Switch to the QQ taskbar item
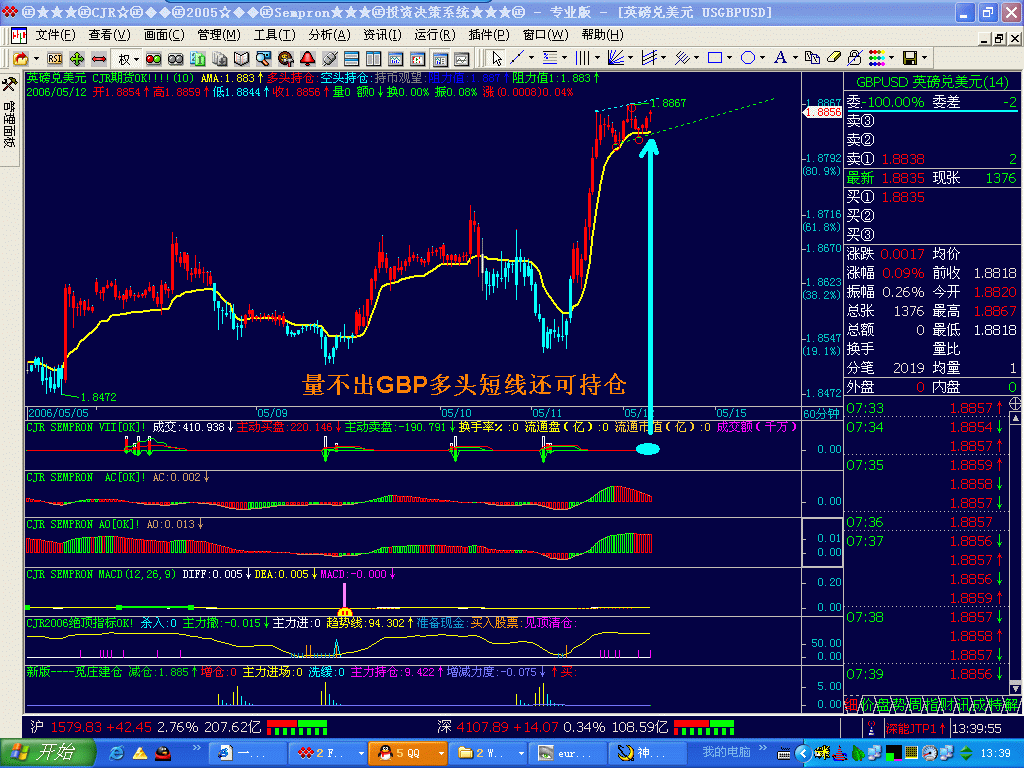 407,753
